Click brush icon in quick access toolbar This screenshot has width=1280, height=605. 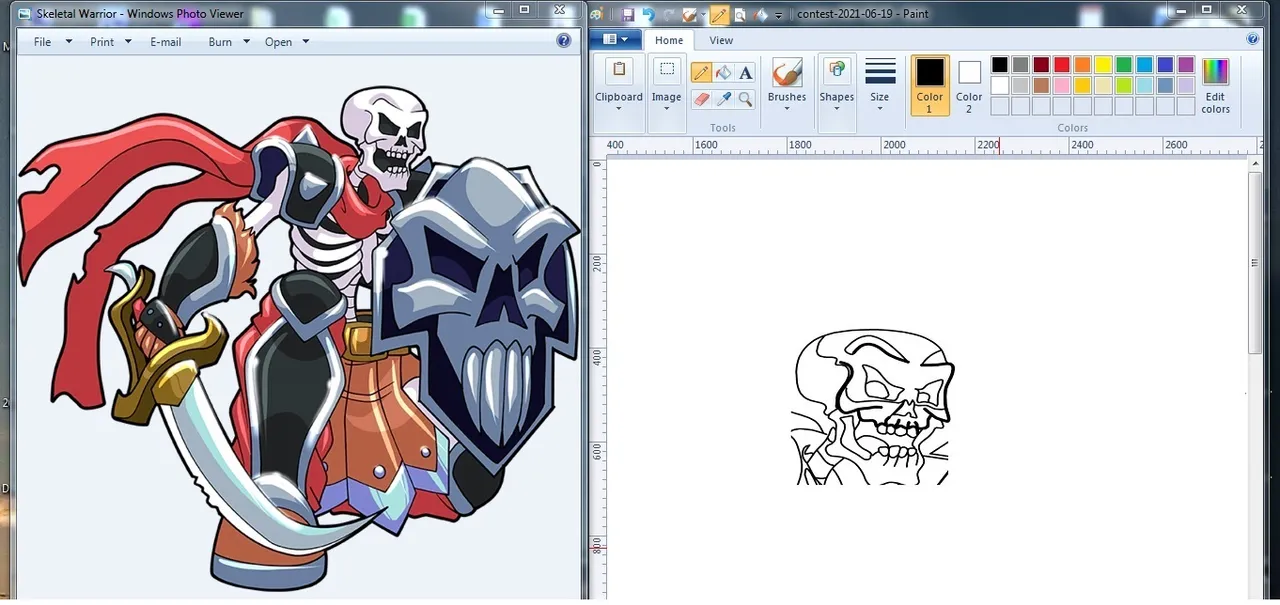coord(689,15)
